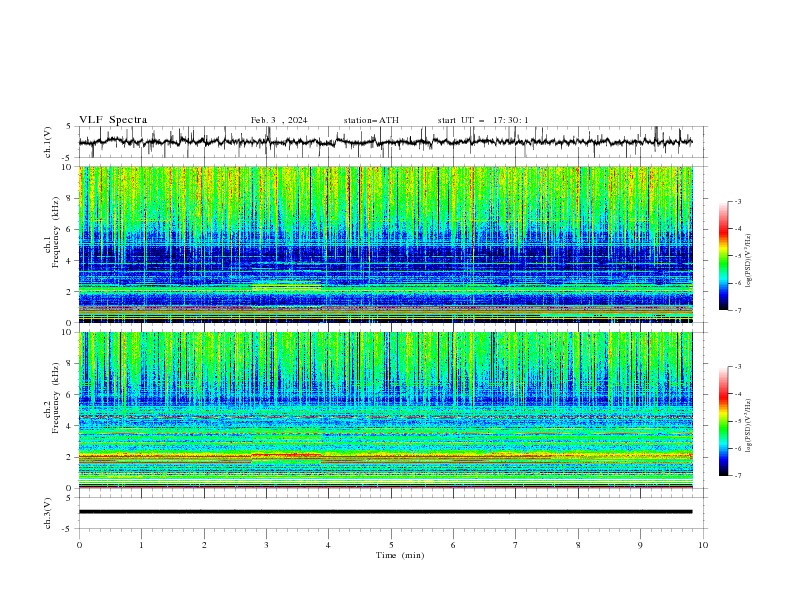This screenshot has height=612, width=792.
Task: Click the 'start UT = 17:30:1' text
Action: tap(483, 120)
